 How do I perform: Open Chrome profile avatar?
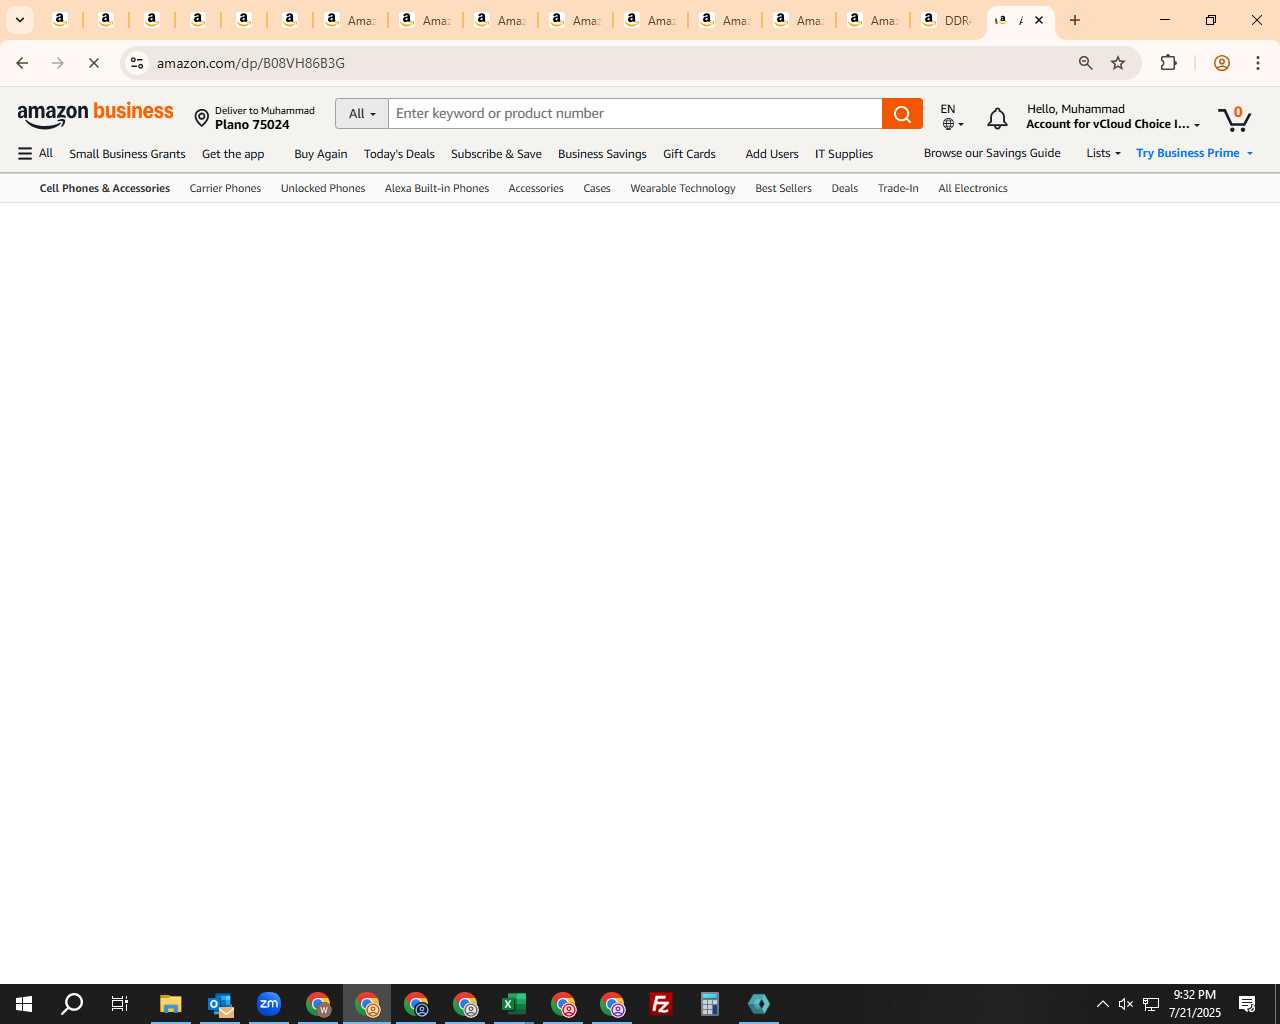tap(1221, 63)
